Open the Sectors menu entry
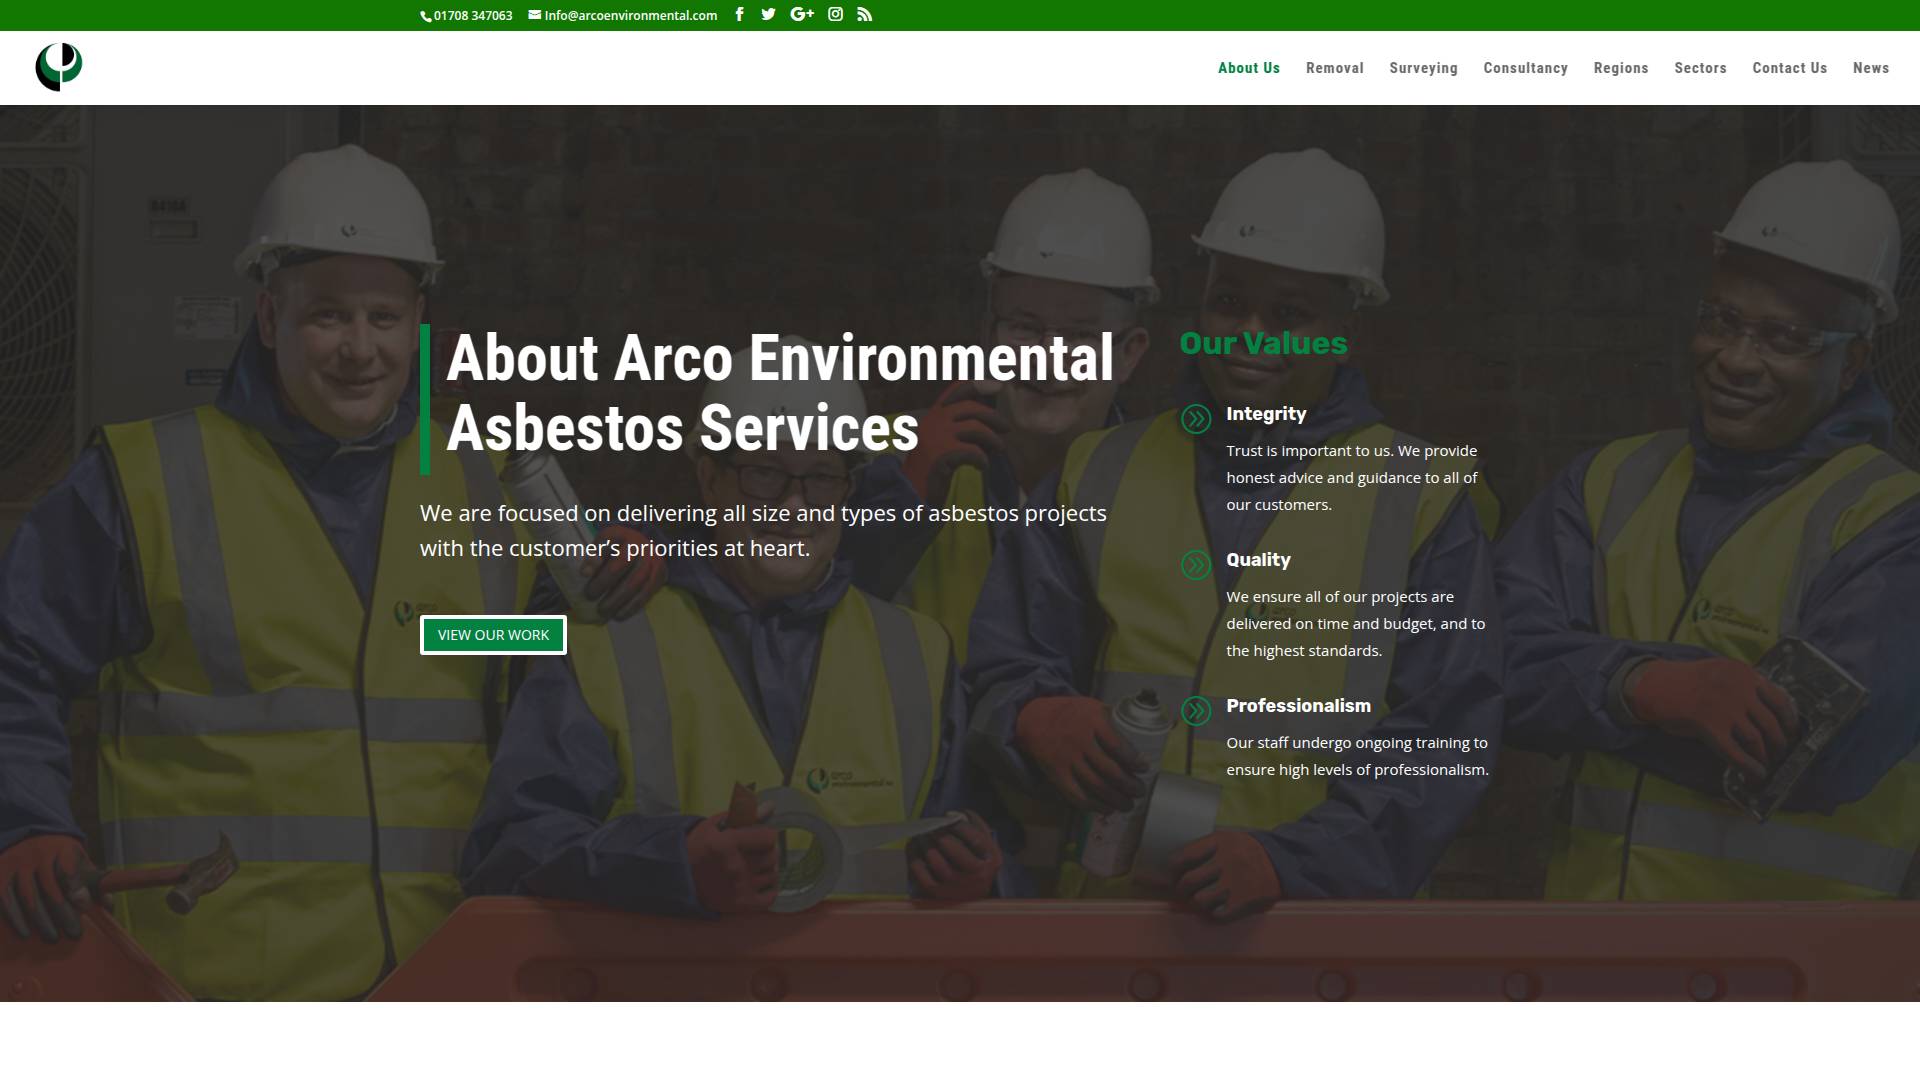Screen dimensions: 1920x1080 click(1700, 68)
